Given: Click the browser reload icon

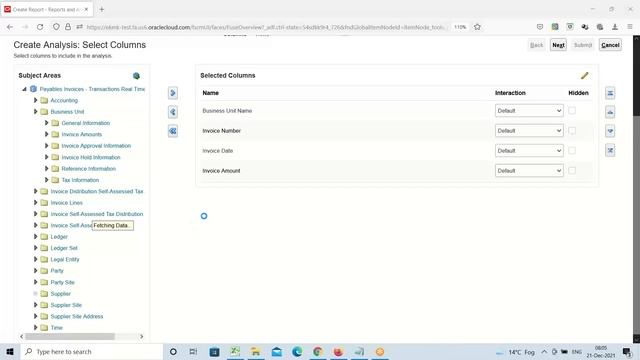Looking at the screenshot, I should 40,27.
